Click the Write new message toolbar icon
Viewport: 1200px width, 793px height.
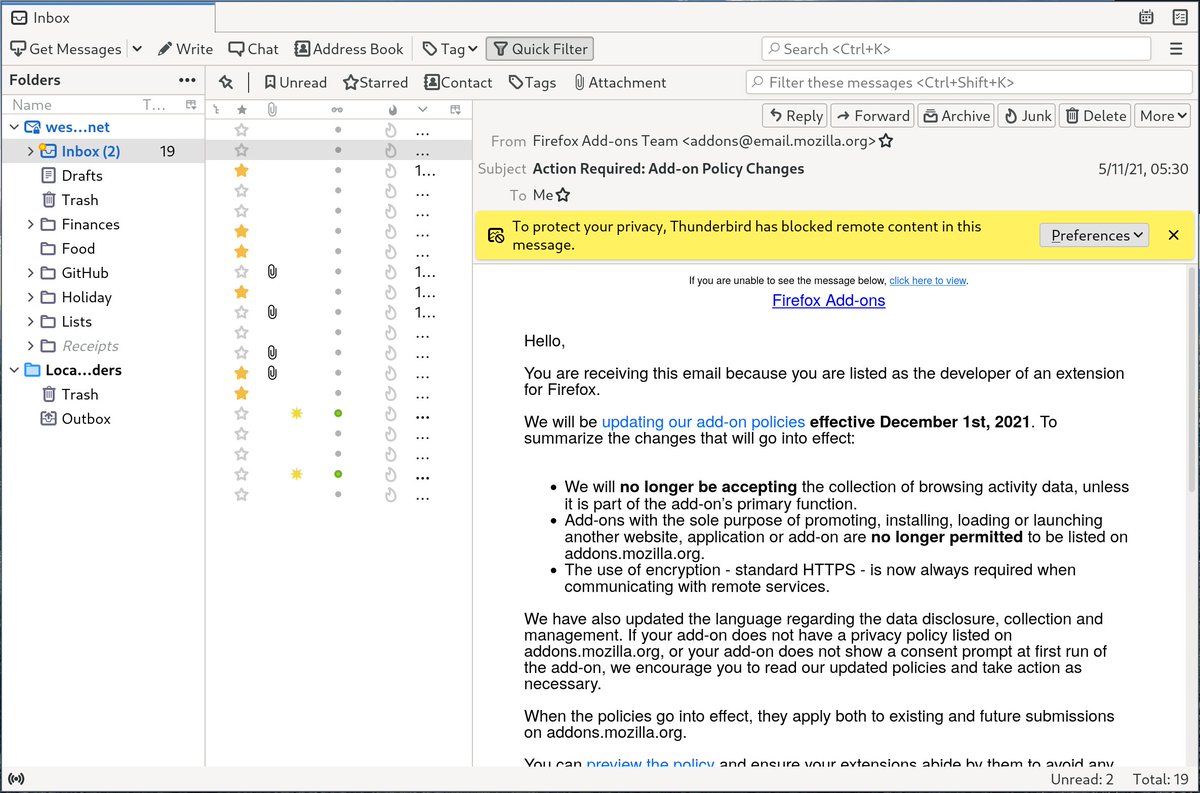pos(185,48)
